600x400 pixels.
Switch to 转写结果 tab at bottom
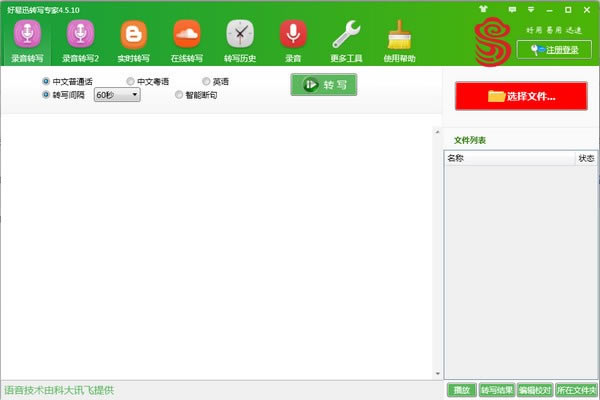496,390
